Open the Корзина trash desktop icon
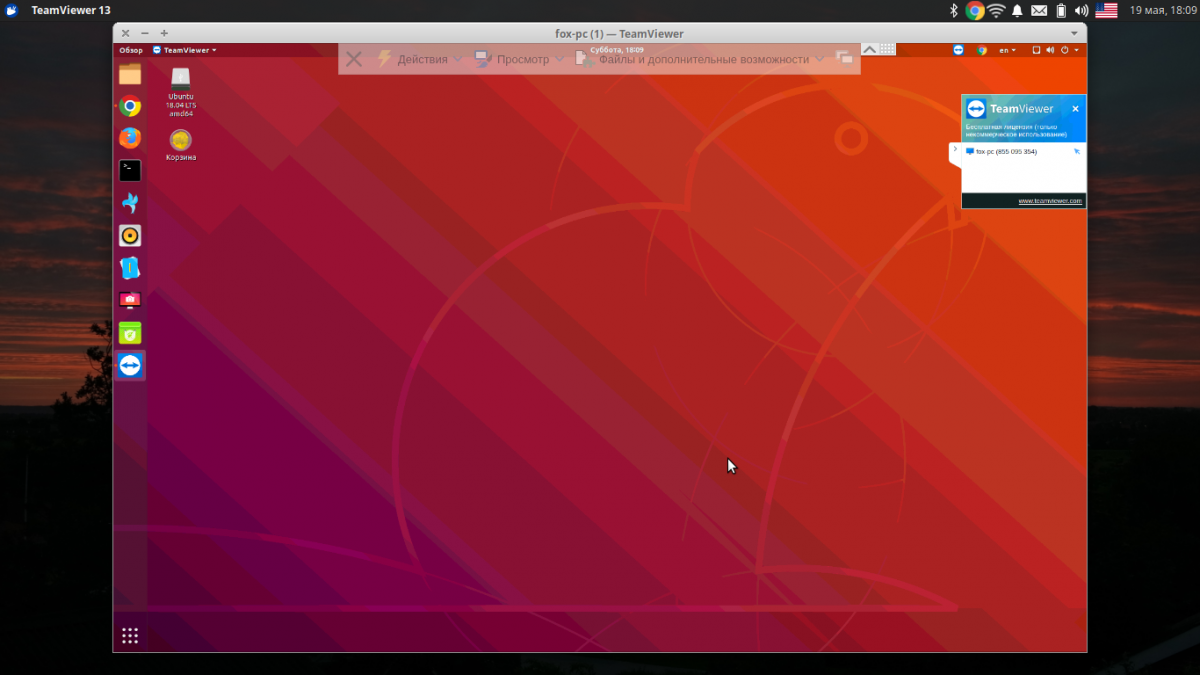 (x=181, y=144)
